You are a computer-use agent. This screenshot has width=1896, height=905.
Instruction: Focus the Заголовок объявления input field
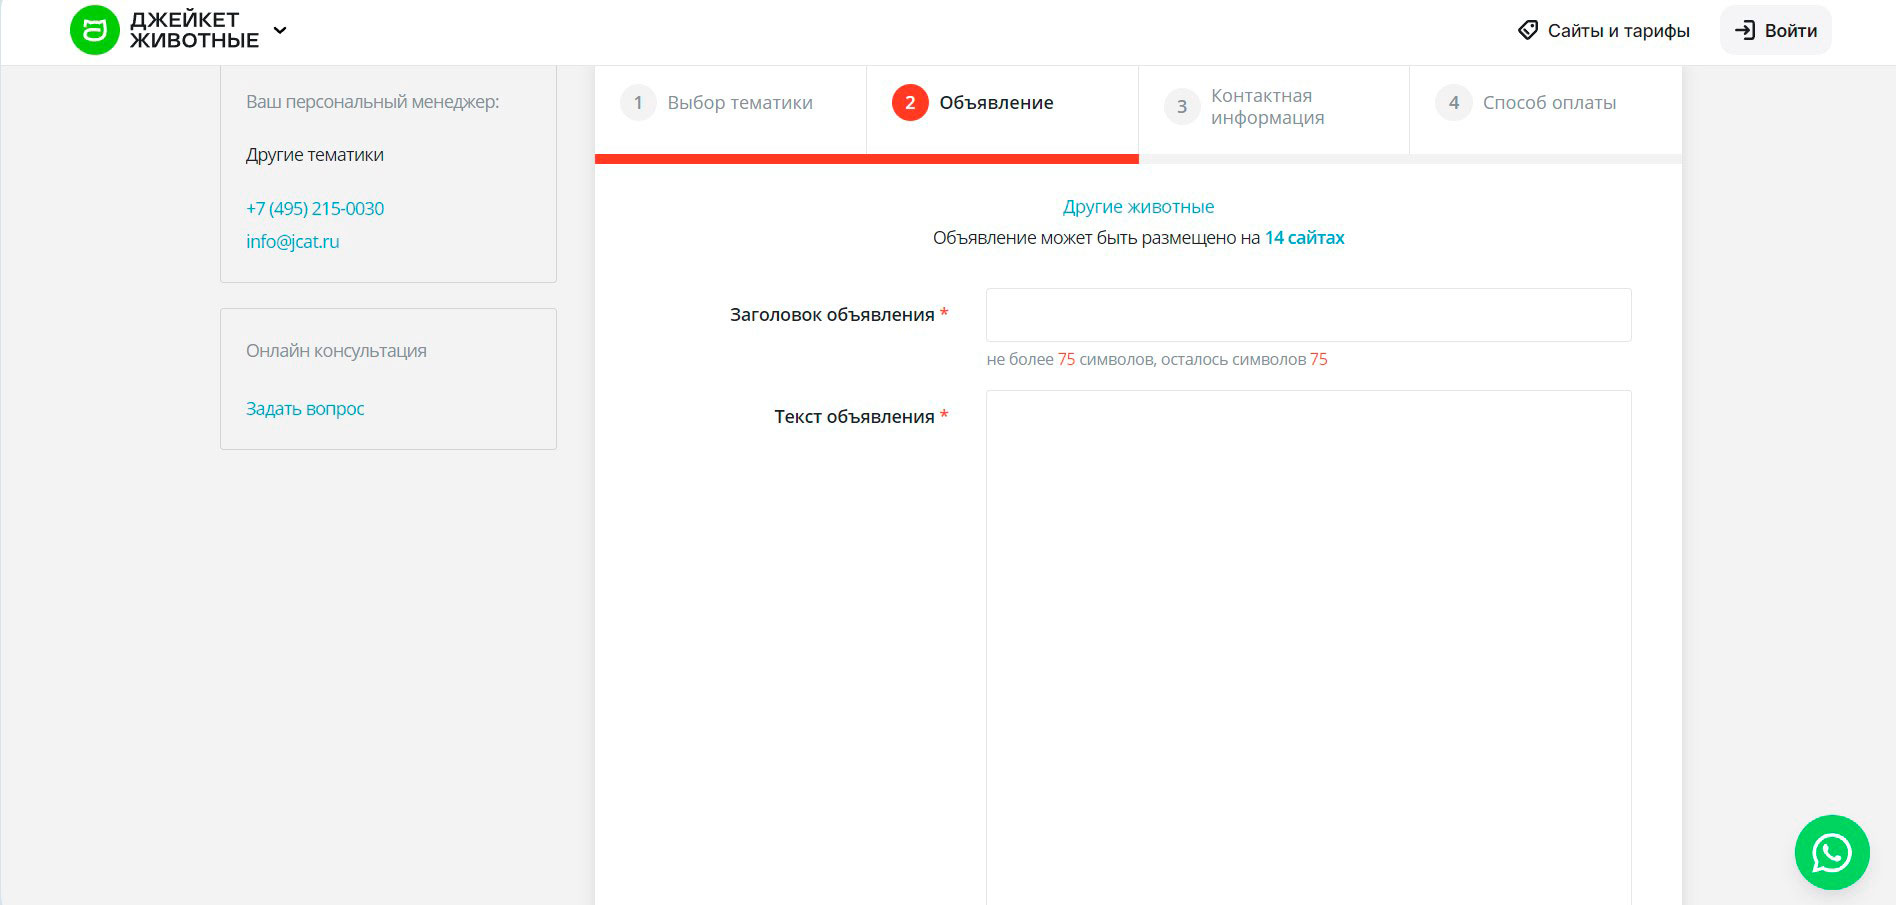tap(1308, 315)
